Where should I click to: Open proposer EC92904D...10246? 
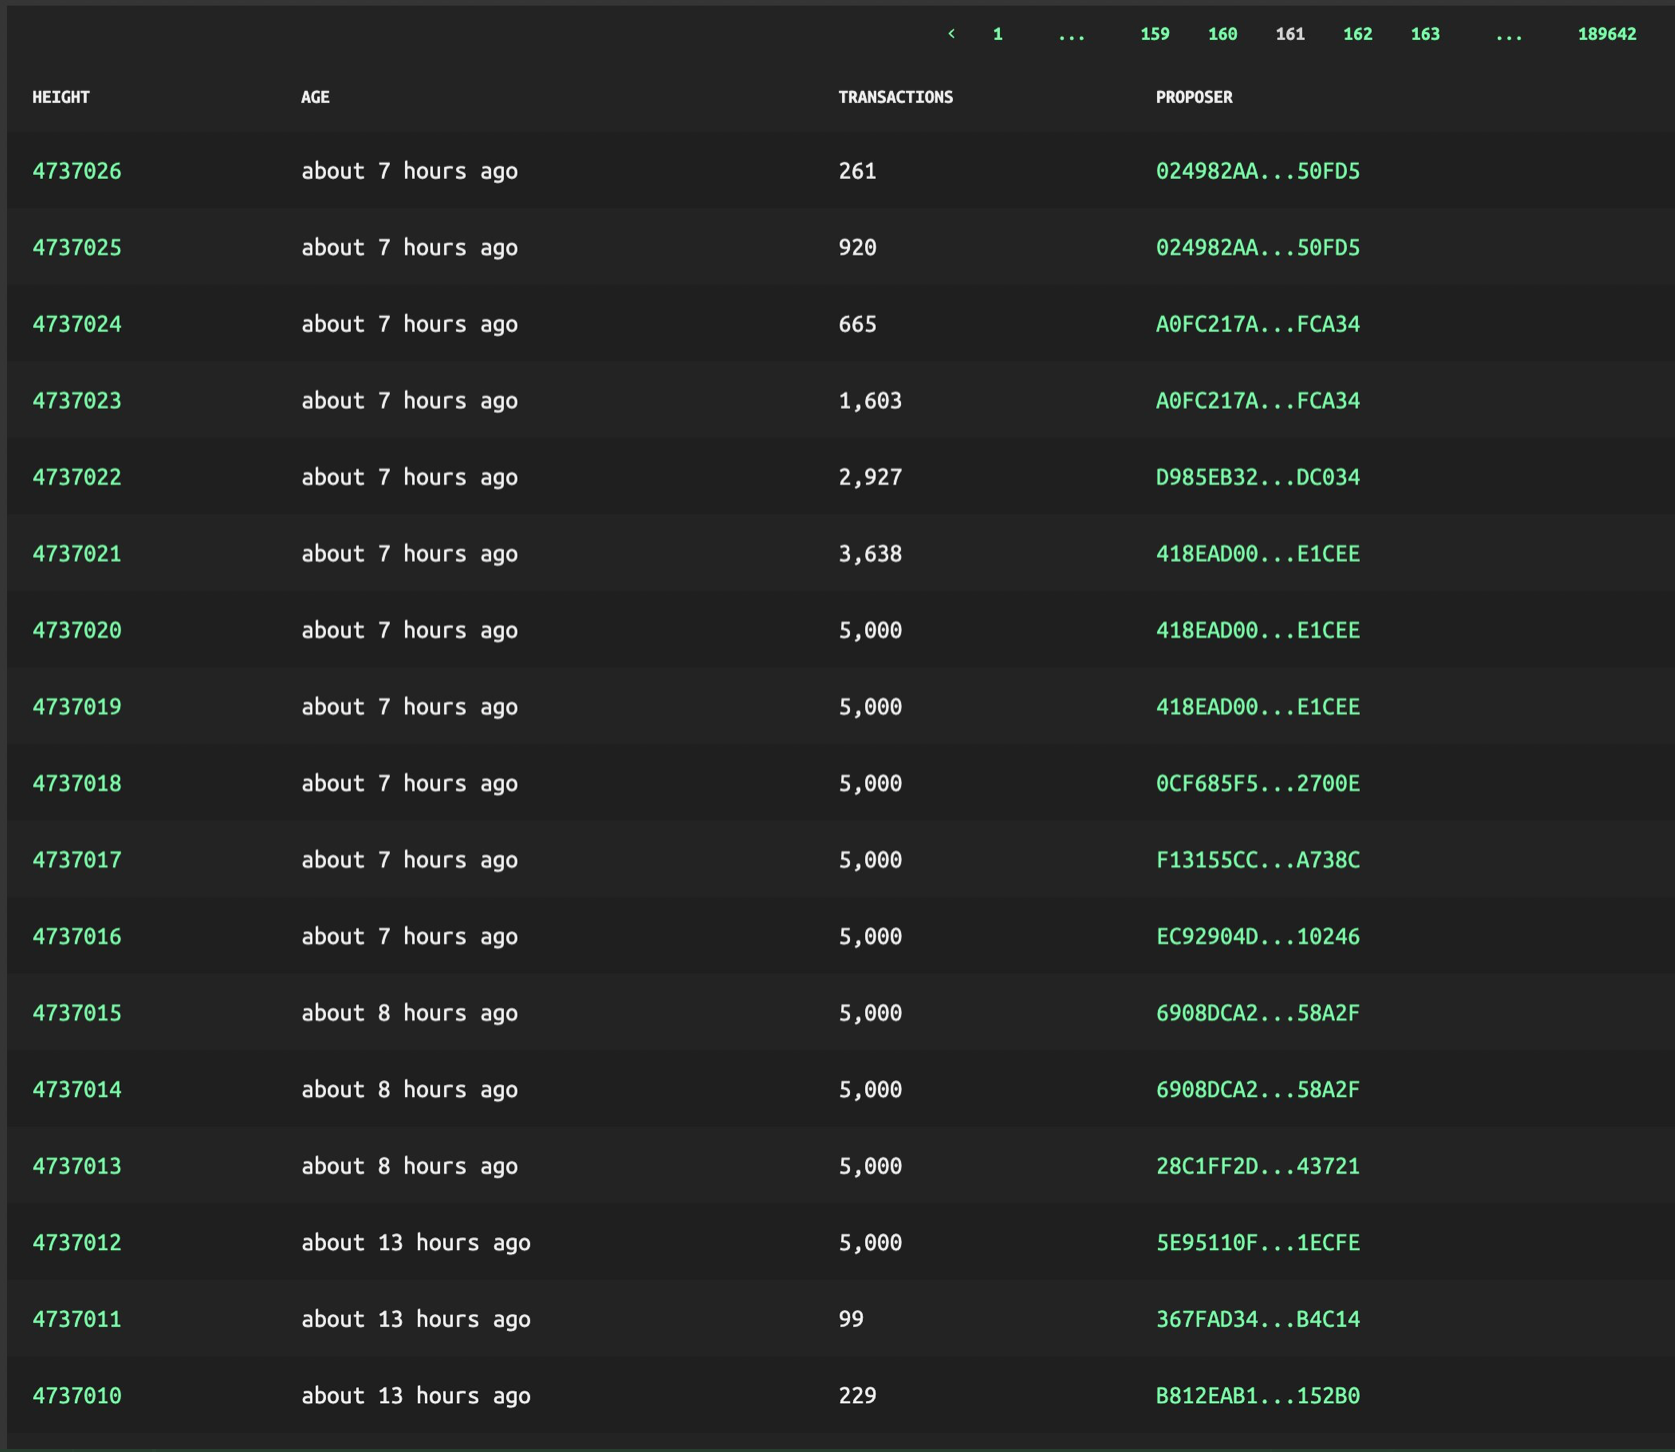[1258, 937]
